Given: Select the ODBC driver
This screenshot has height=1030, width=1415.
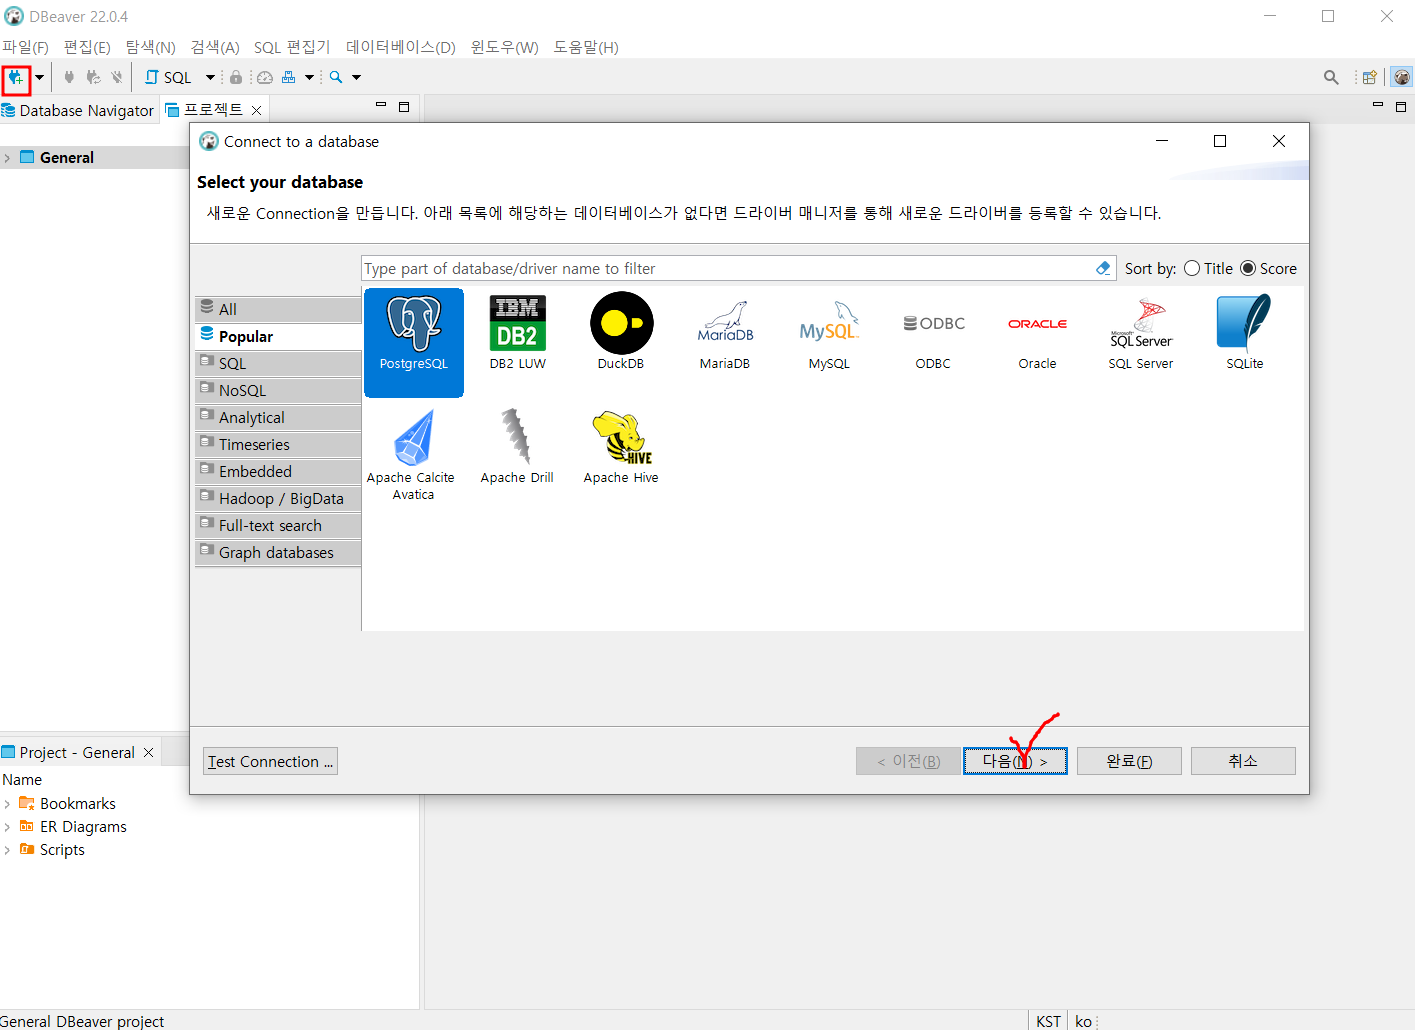Looking at the screenshot, I should (x=933, y=340).
